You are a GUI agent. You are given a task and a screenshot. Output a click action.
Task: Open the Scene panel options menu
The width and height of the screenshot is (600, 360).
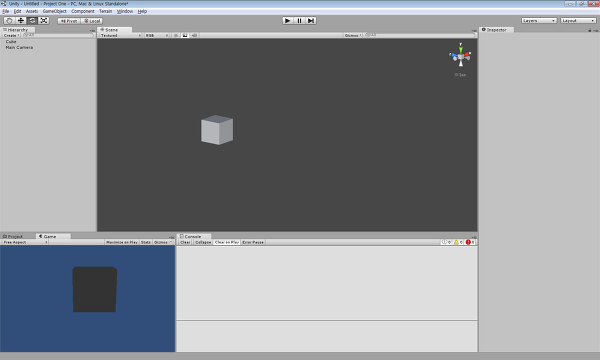tap(474, 30)
